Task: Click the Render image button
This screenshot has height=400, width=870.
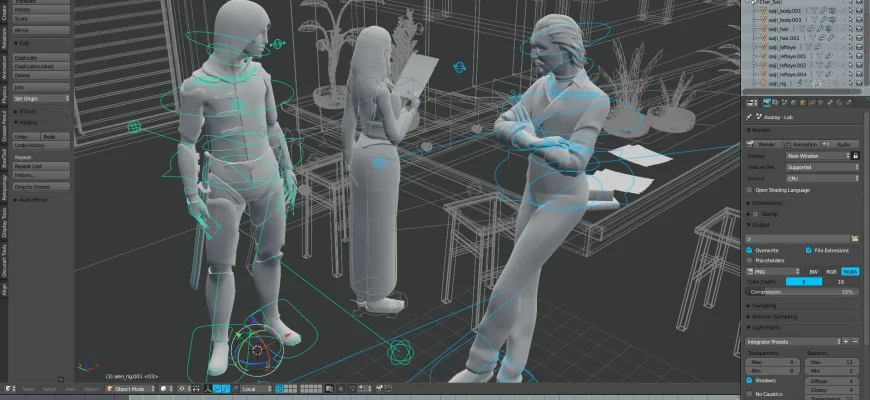Action: point(765,144)
